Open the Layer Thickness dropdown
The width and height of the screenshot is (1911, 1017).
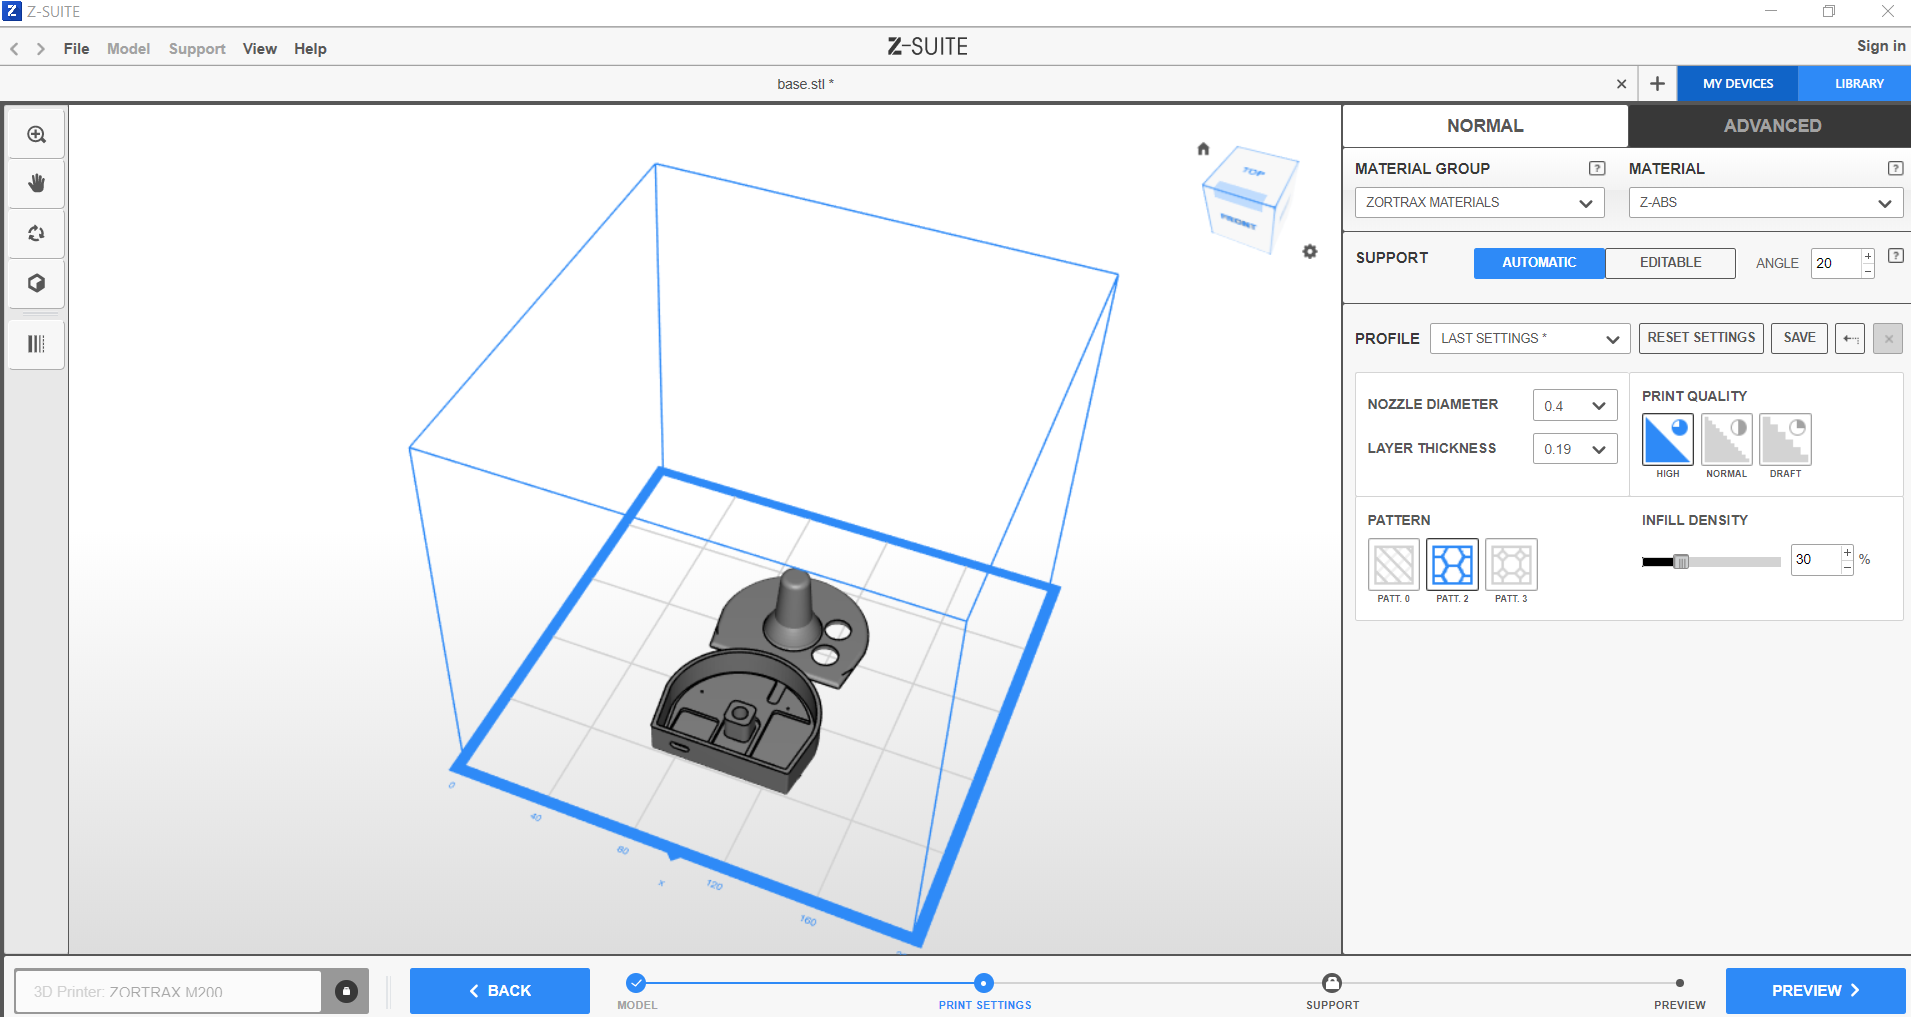coord(1575,449)
